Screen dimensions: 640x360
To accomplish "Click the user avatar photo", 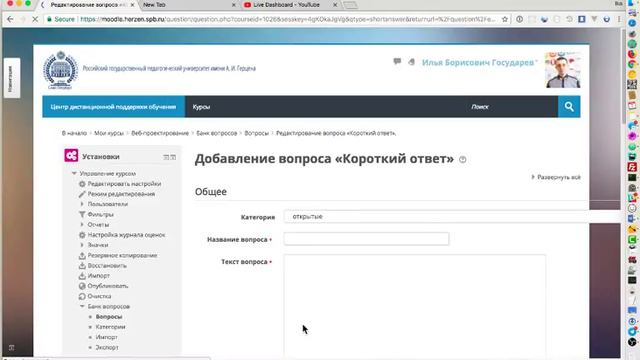I will click(x=563, y=70).
